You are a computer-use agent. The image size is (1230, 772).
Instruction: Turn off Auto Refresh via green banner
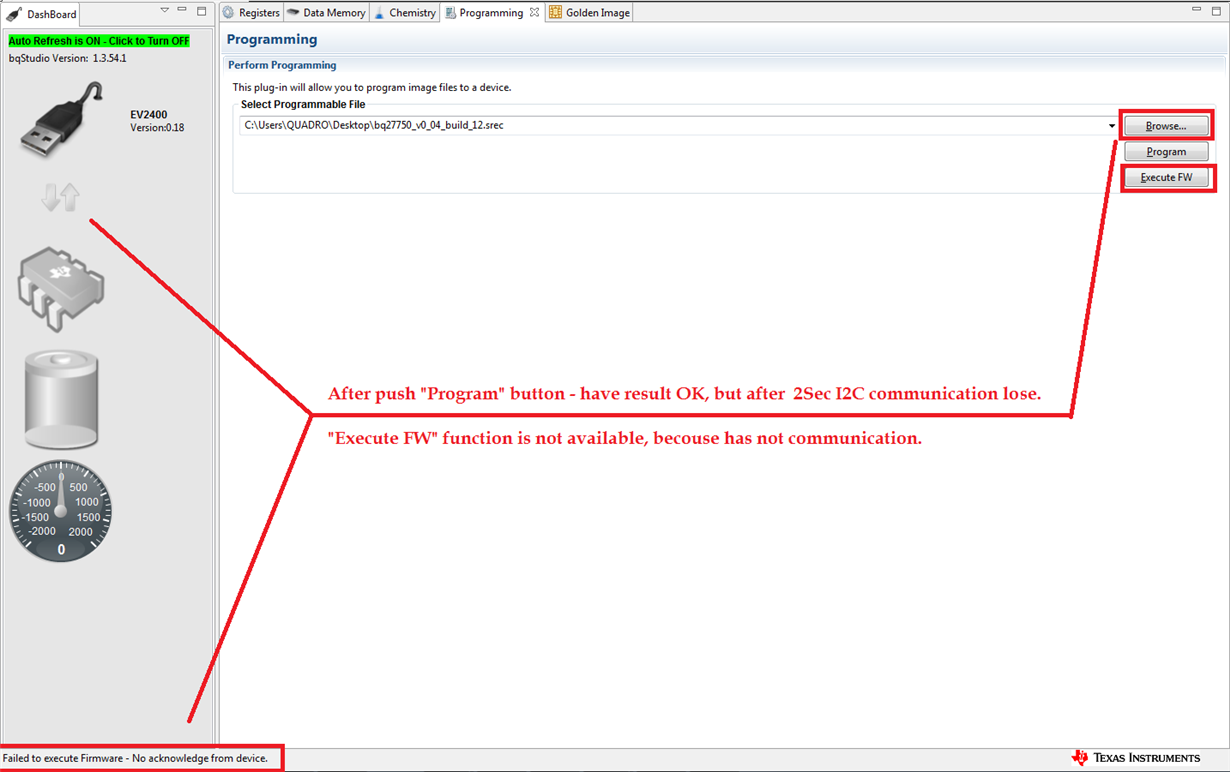point(99,41)
